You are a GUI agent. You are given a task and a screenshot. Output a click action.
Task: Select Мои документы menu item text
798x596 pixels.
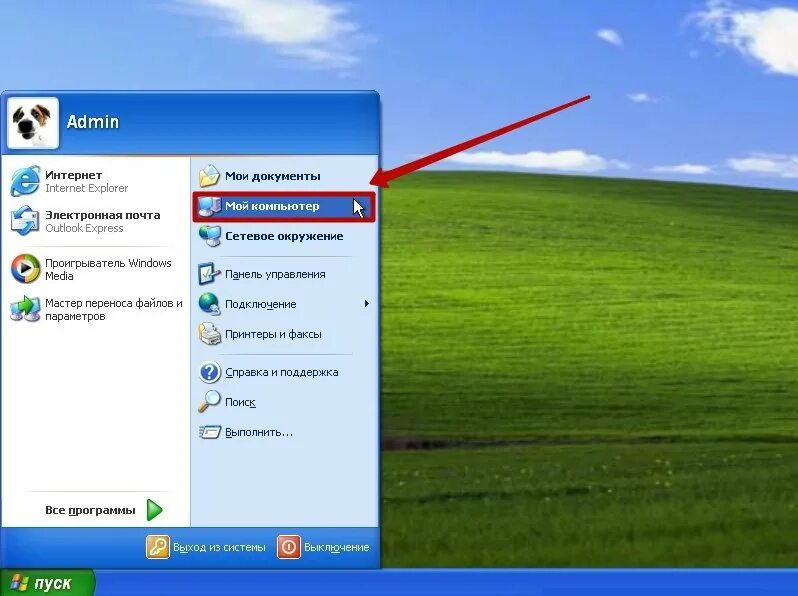(x=273, y=176)
